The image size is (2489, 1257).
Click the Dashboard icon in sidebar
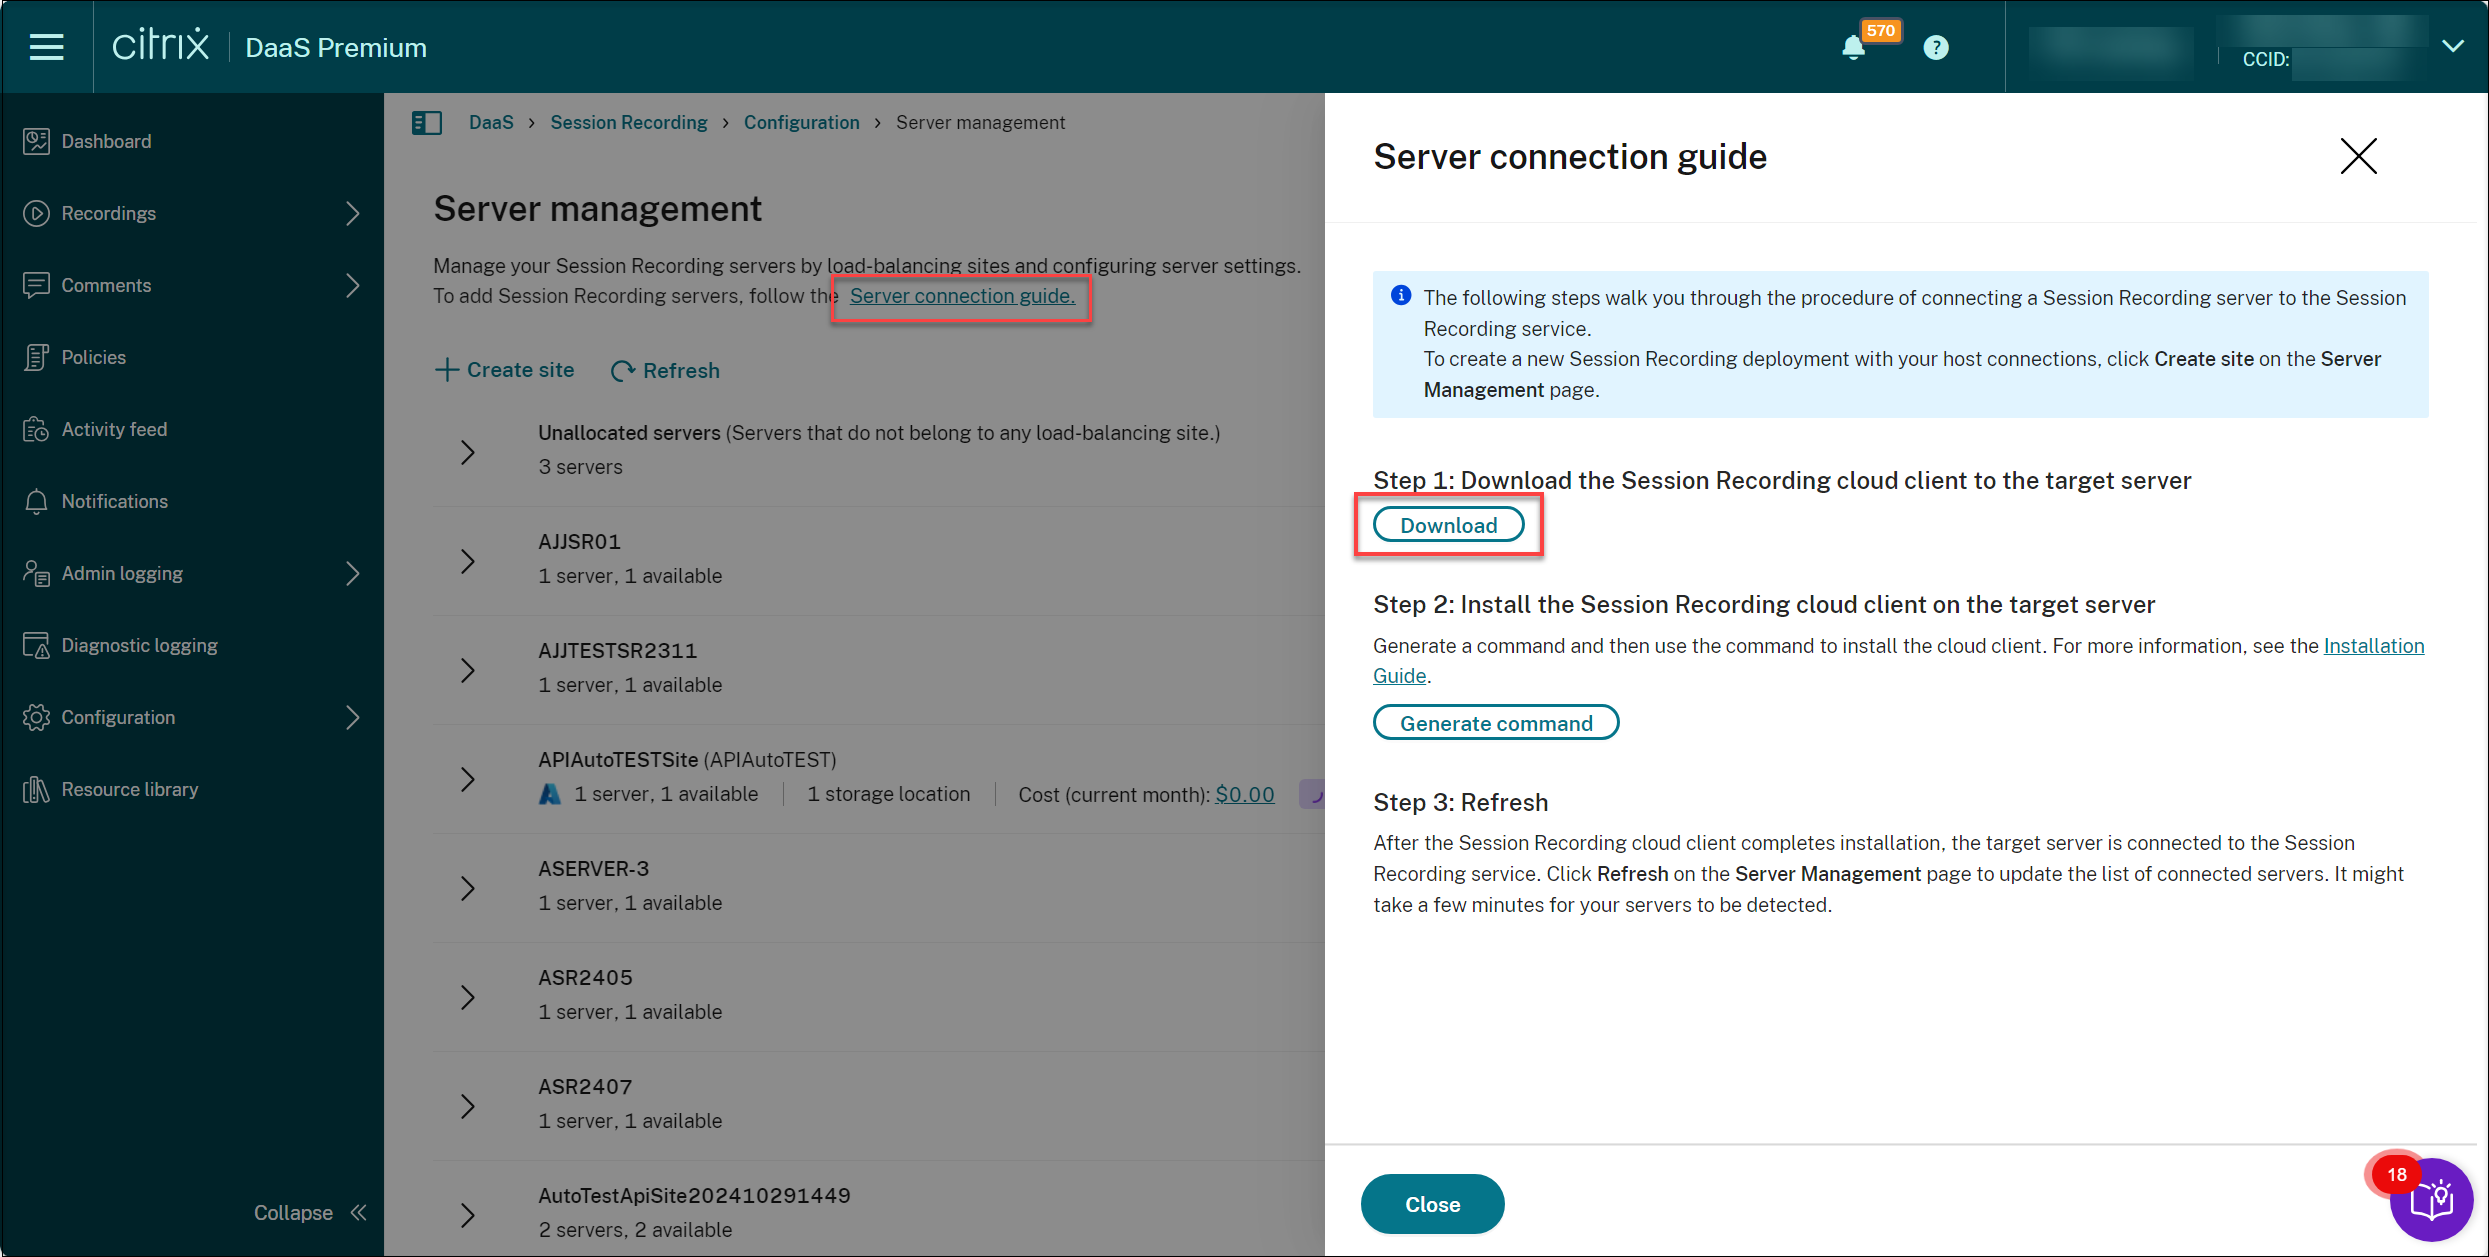37,141
